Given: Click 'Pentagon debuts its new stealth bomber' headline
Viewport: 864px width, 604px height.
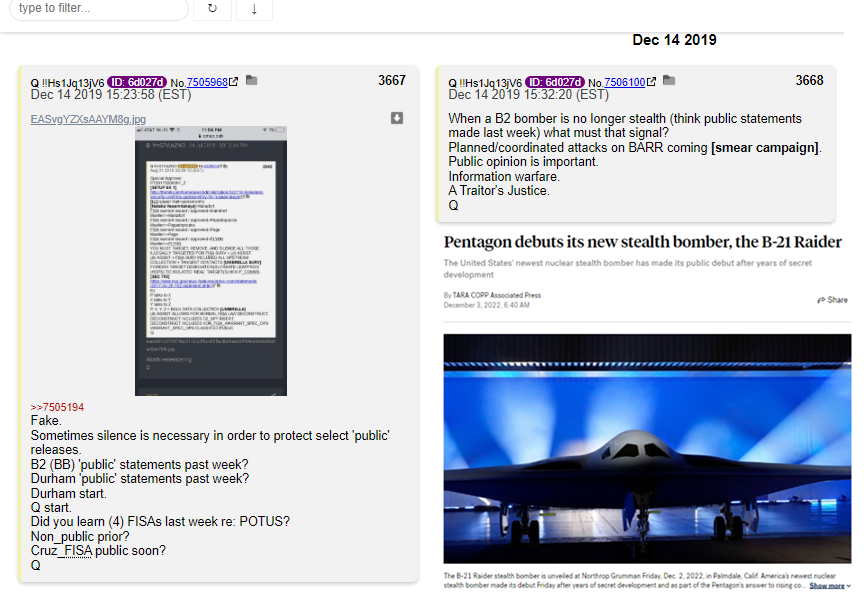Looking at the screenshot, I should tap(642, 242).
